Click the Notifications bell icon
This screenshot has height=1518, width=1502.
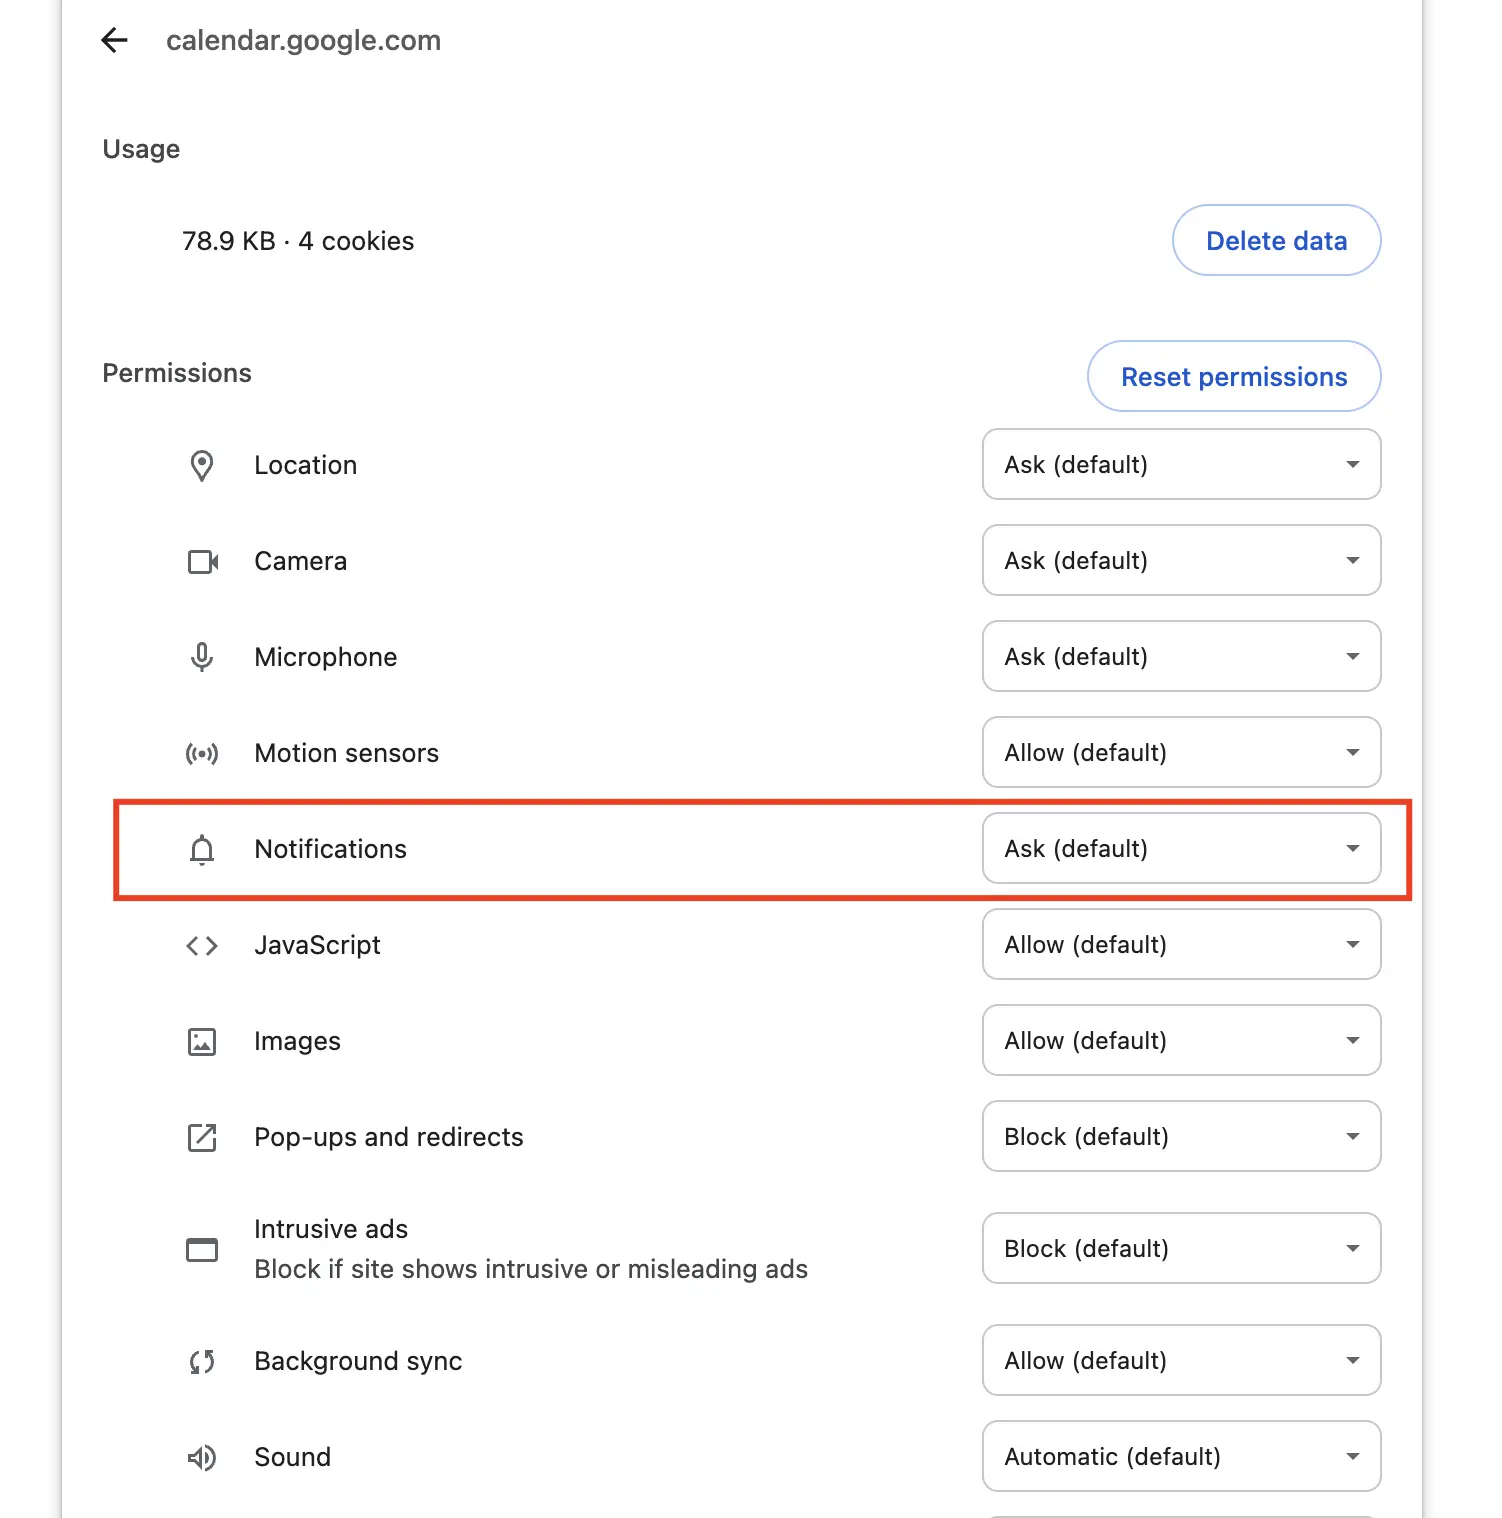pyautogui.click(x=202, y=849)
